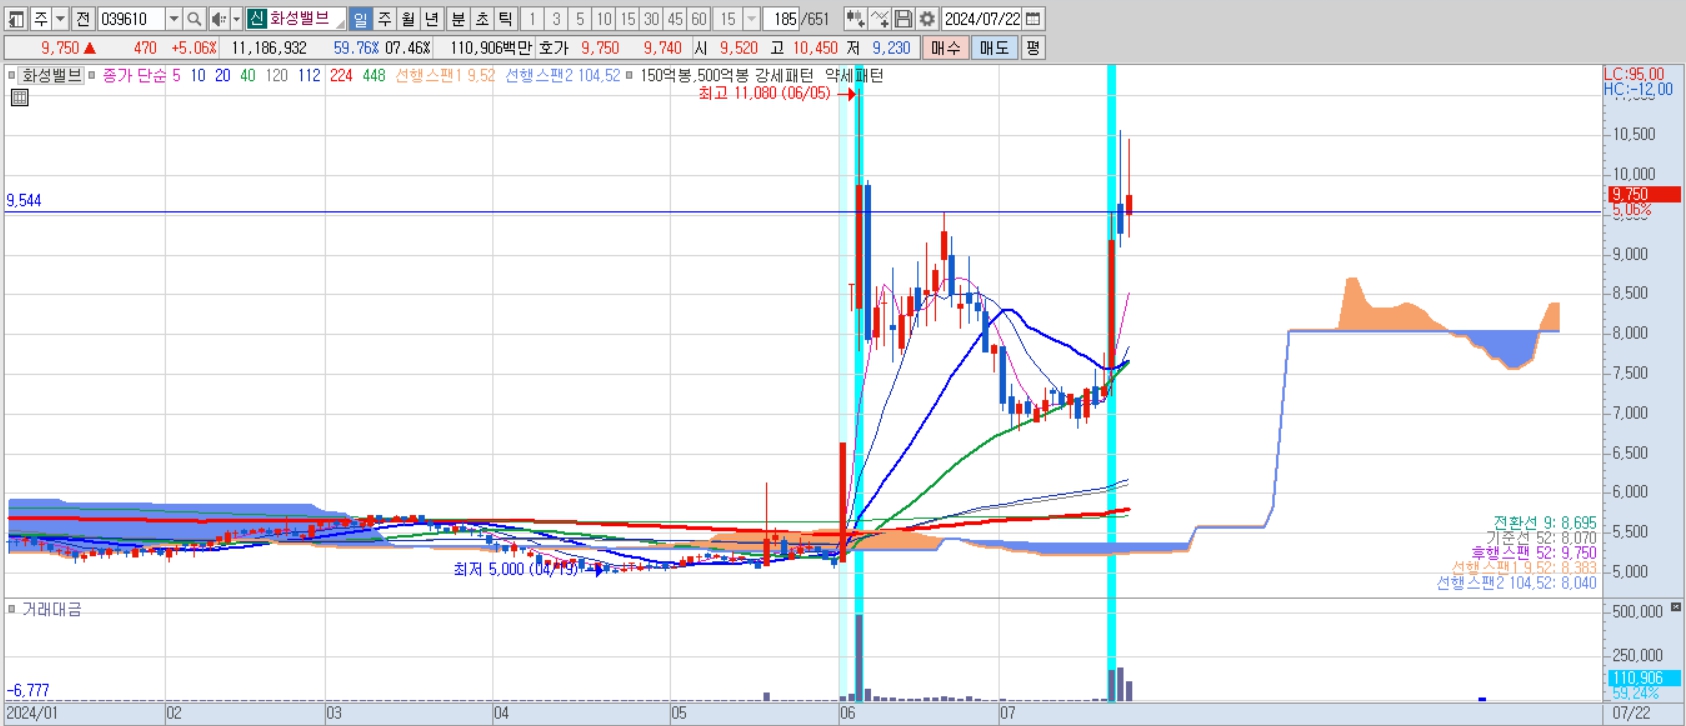Select the daily (일) chart period
The height and width of the screenshot is (726, 1686).
(x=361, y=19)
